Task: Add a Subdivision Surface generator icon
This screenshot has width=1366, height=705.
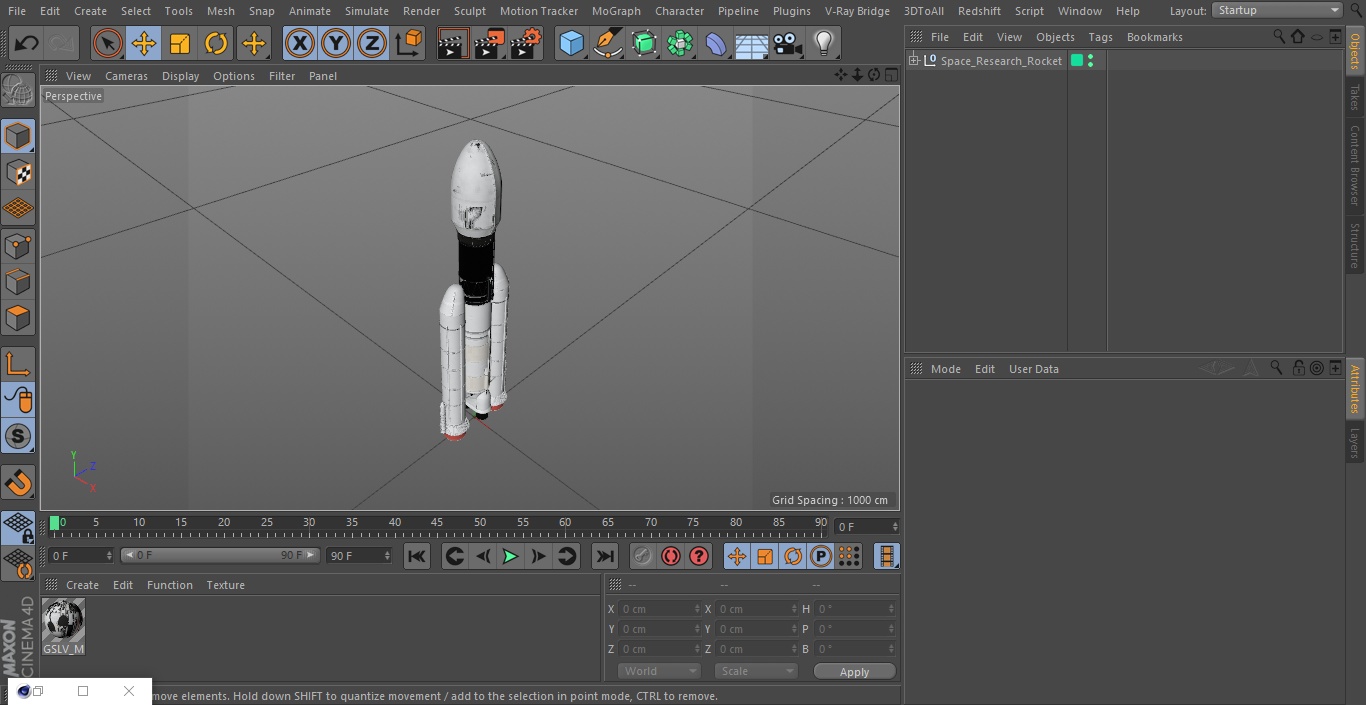Action: 644,43
